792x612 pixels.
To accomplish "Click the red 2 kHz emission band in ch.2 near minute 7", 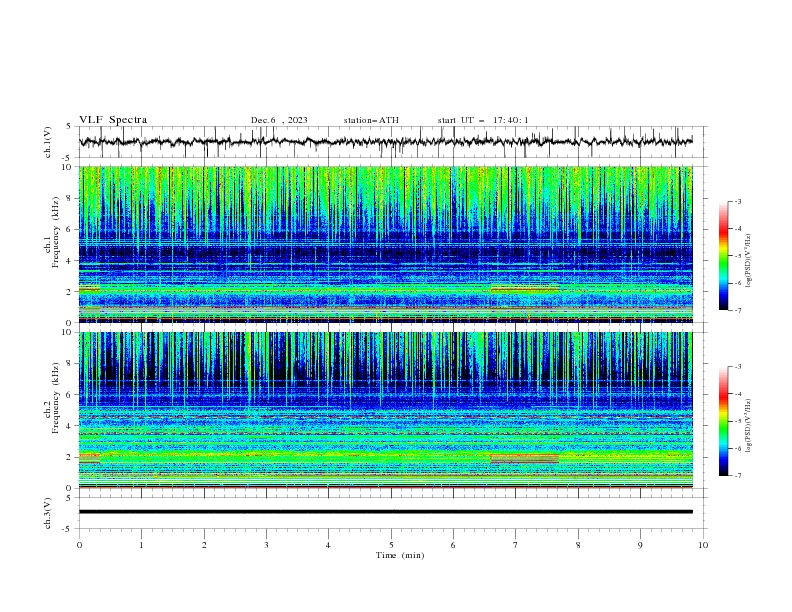I will [524, 458].
